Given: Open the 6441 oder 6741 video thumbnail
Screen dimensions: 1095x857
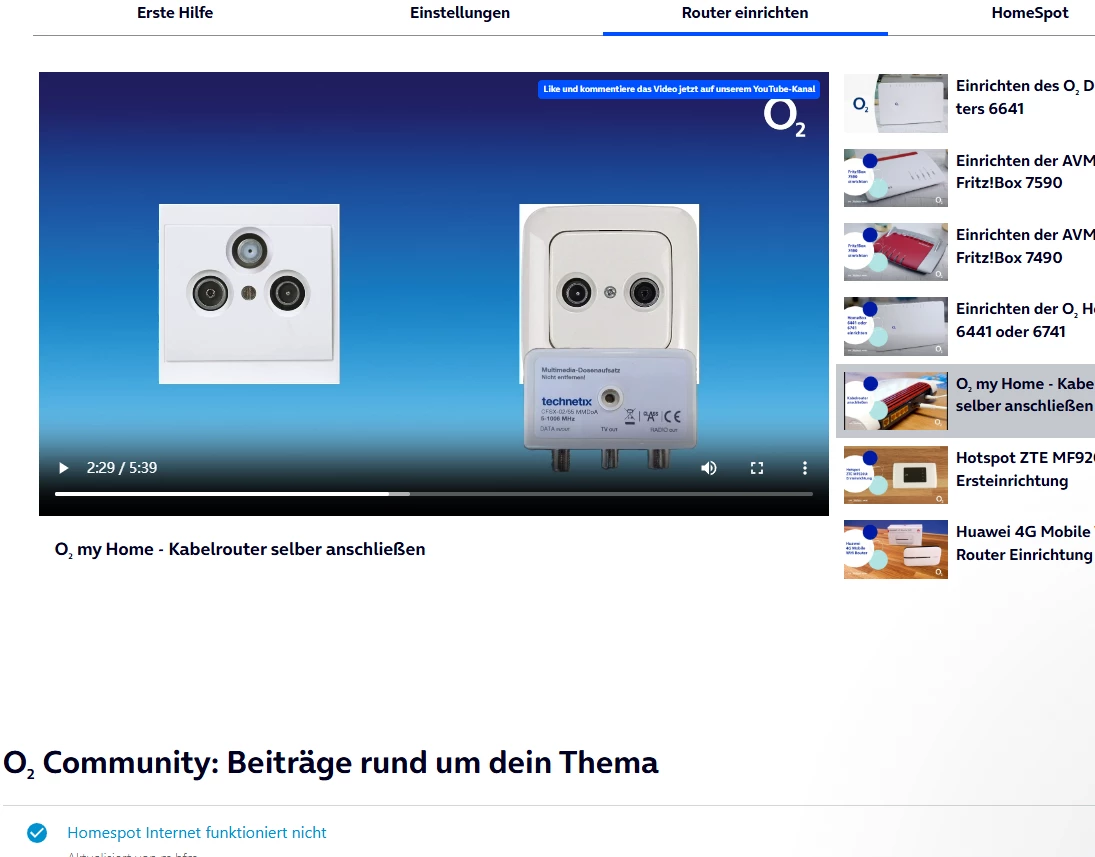Looking at the screenshot, I should 895,326.
